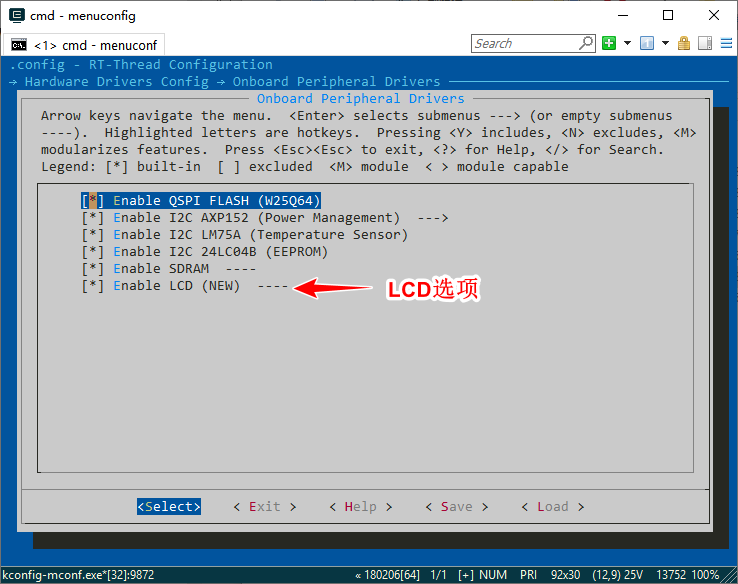
Task: Toggle the split pane view icon
Action: click(704, 43)
